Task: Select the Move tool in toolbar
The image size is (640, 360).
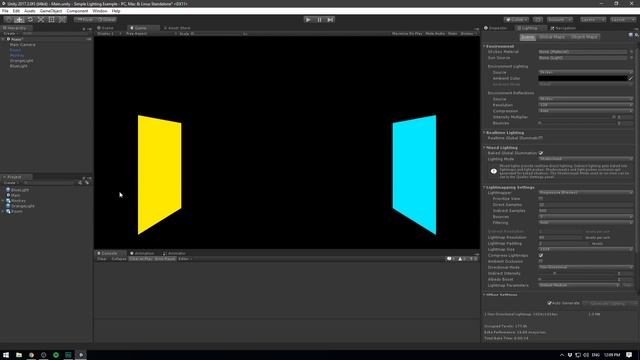Action: click(x=19, y=20)
